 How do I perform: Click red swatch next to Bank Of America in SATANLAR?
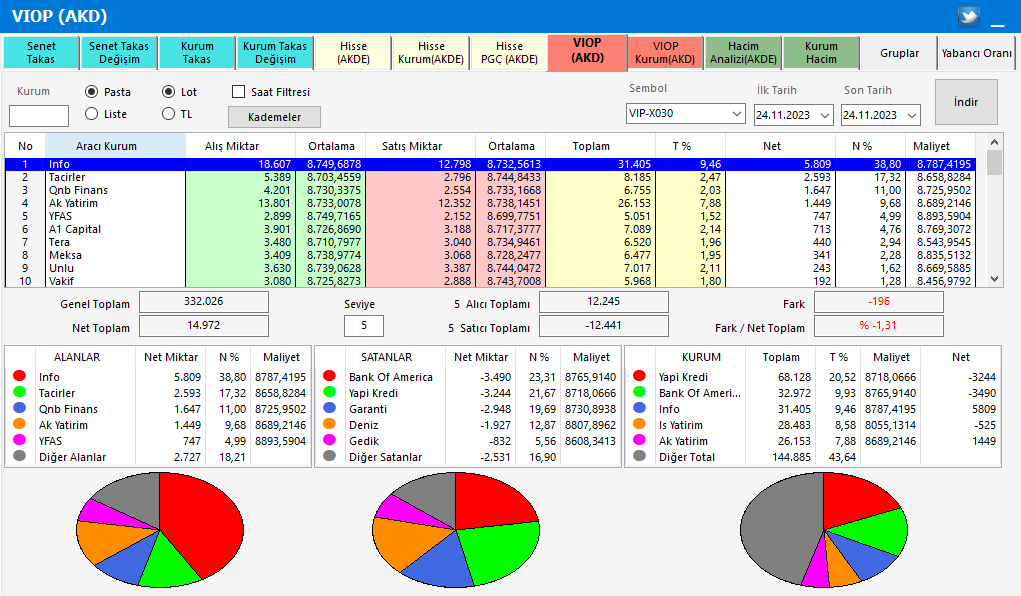[329, 376]
